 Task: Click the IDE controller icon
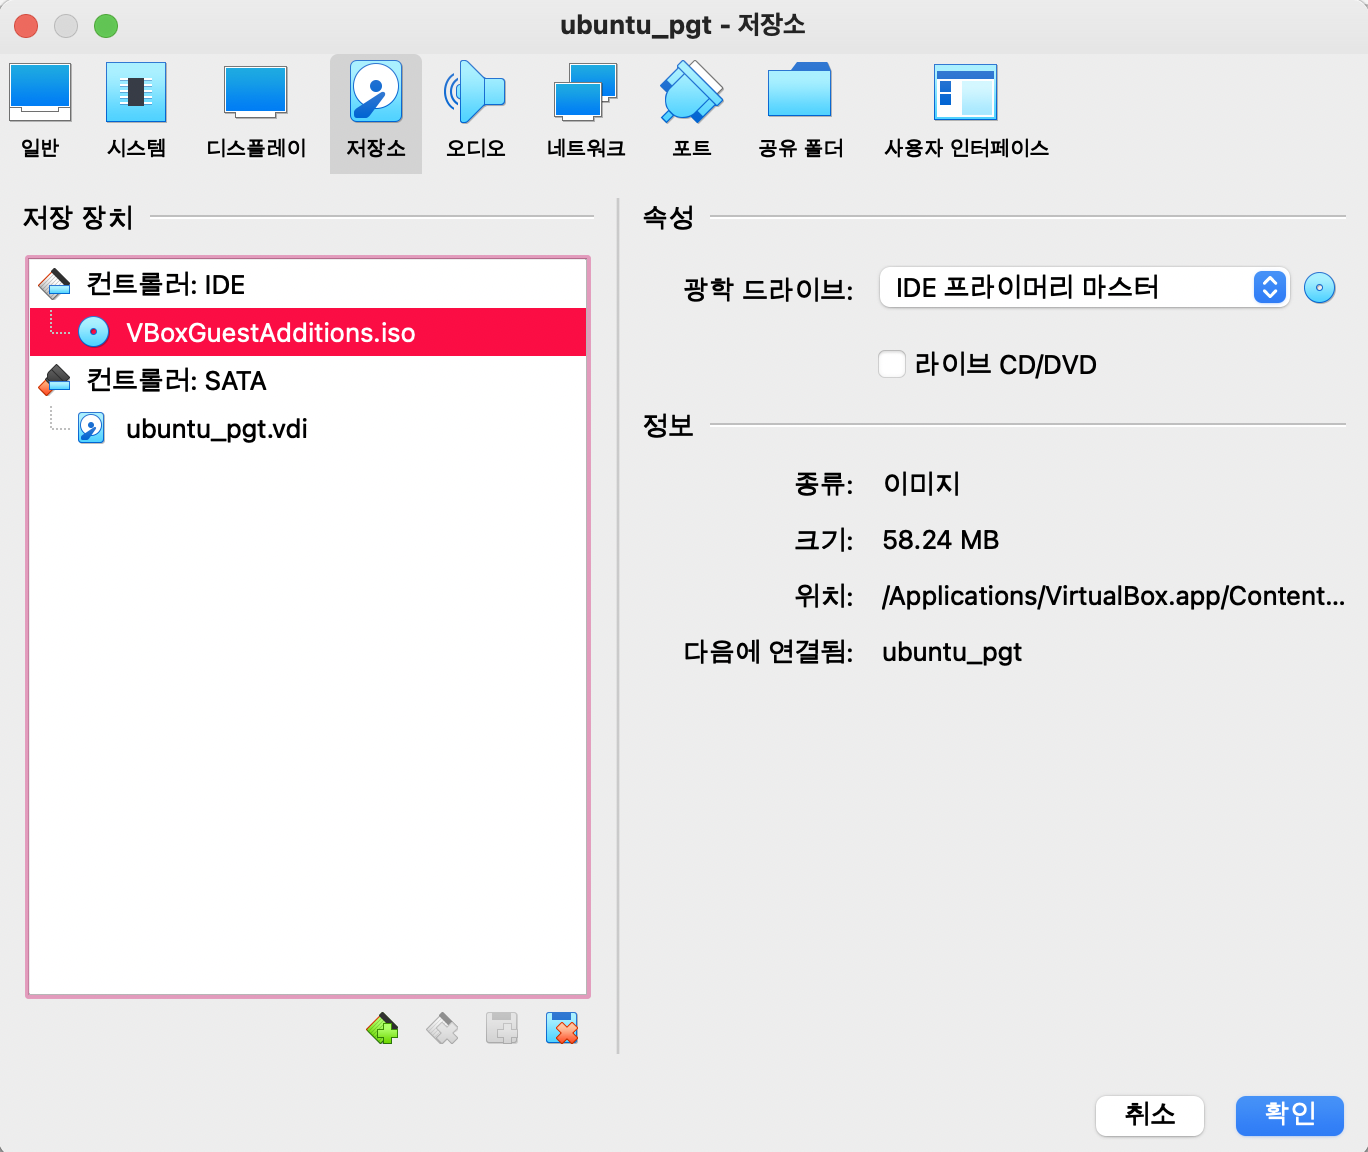(55, 284)
